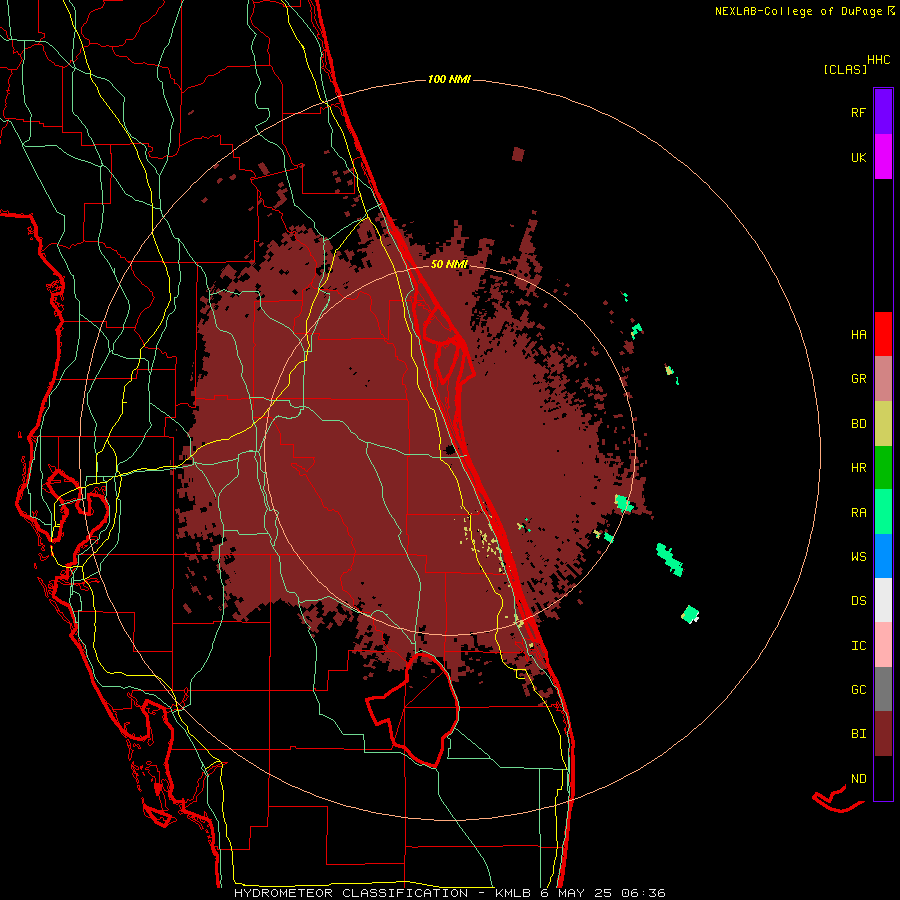Click the ND legend label
This screenshot has height=900, width=900.
pyautogui.click(x=858, y=778)
